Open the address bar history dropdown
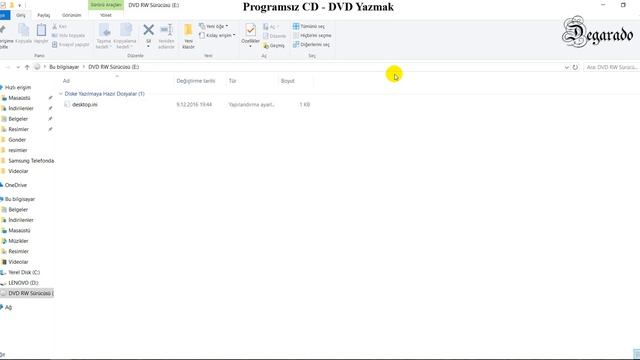This screenshot has height=360, width=640. (567, 67)
